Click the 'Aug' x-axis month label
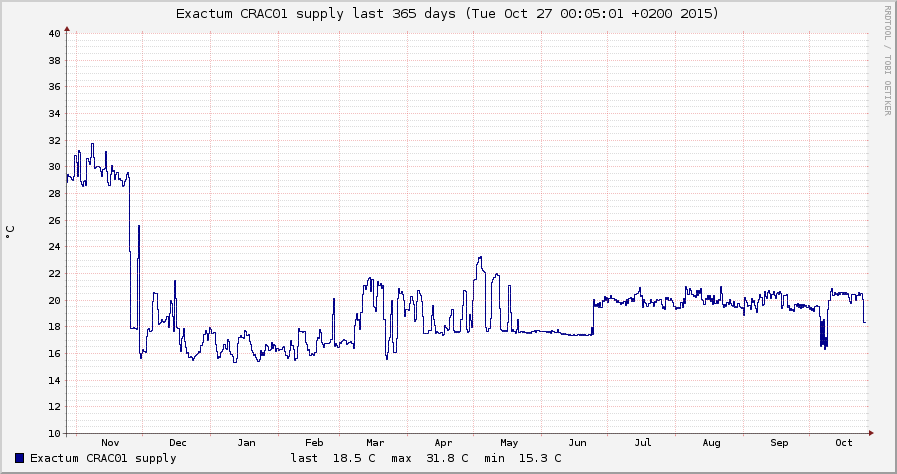Image resolution: width=897 pixels, height=474 pixels. [x=711, y=443]
